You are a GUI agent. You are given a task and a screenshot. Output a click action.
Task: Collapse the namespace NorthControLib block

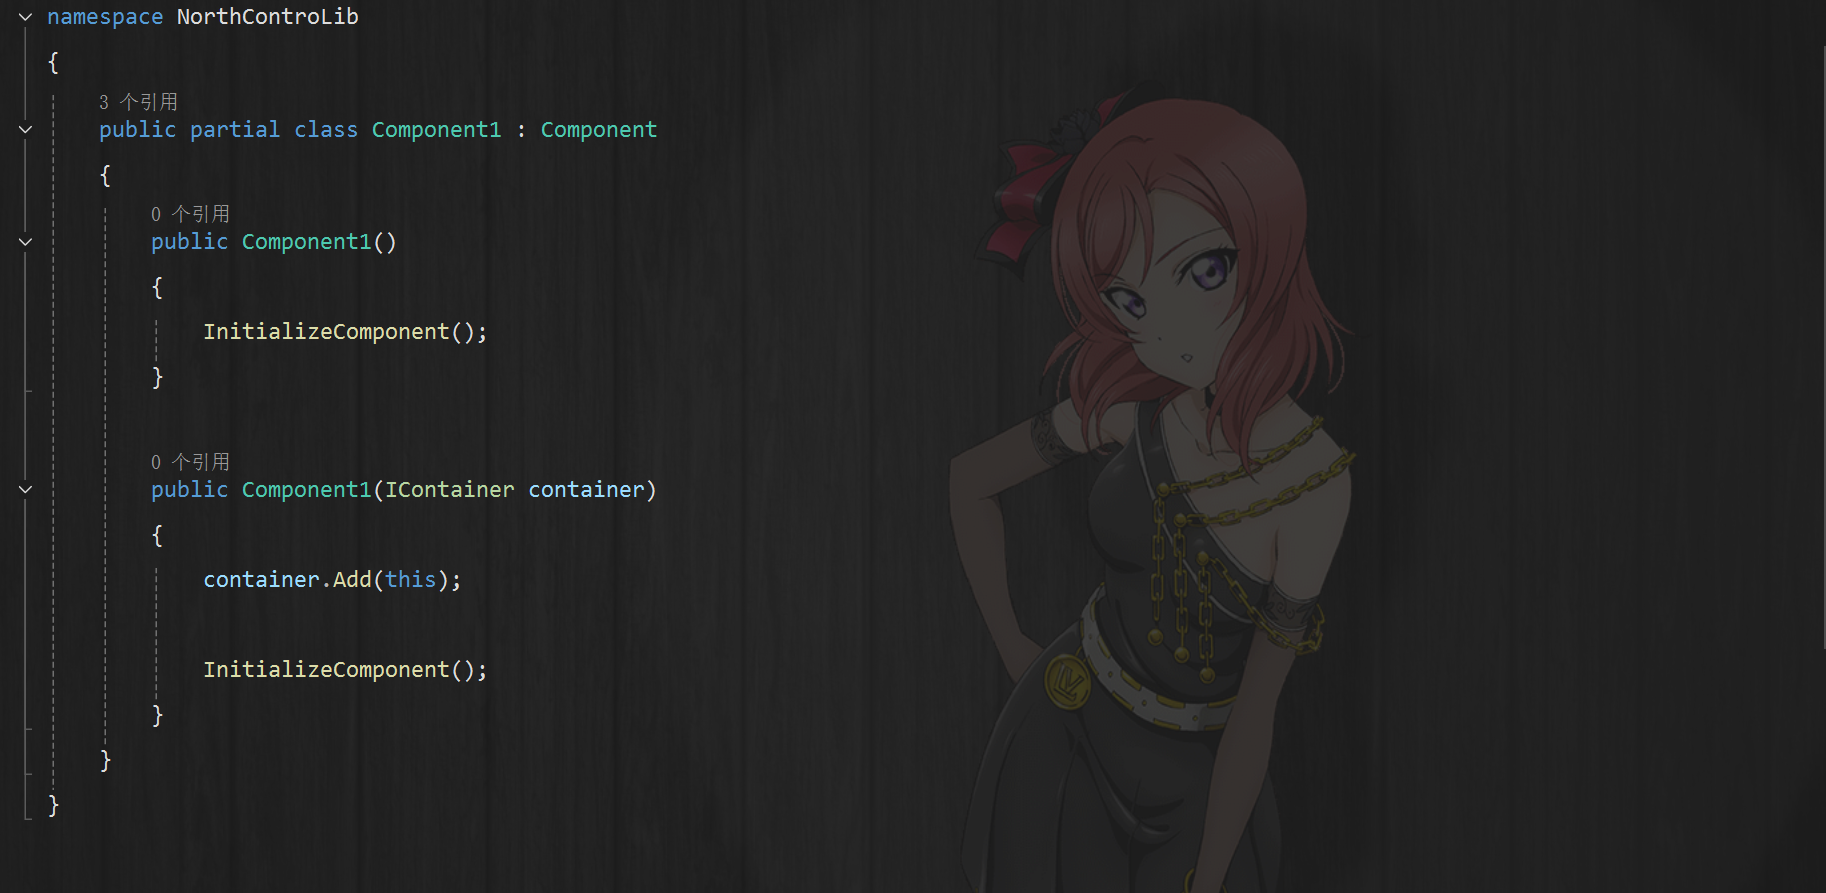[x=26, y=17]
